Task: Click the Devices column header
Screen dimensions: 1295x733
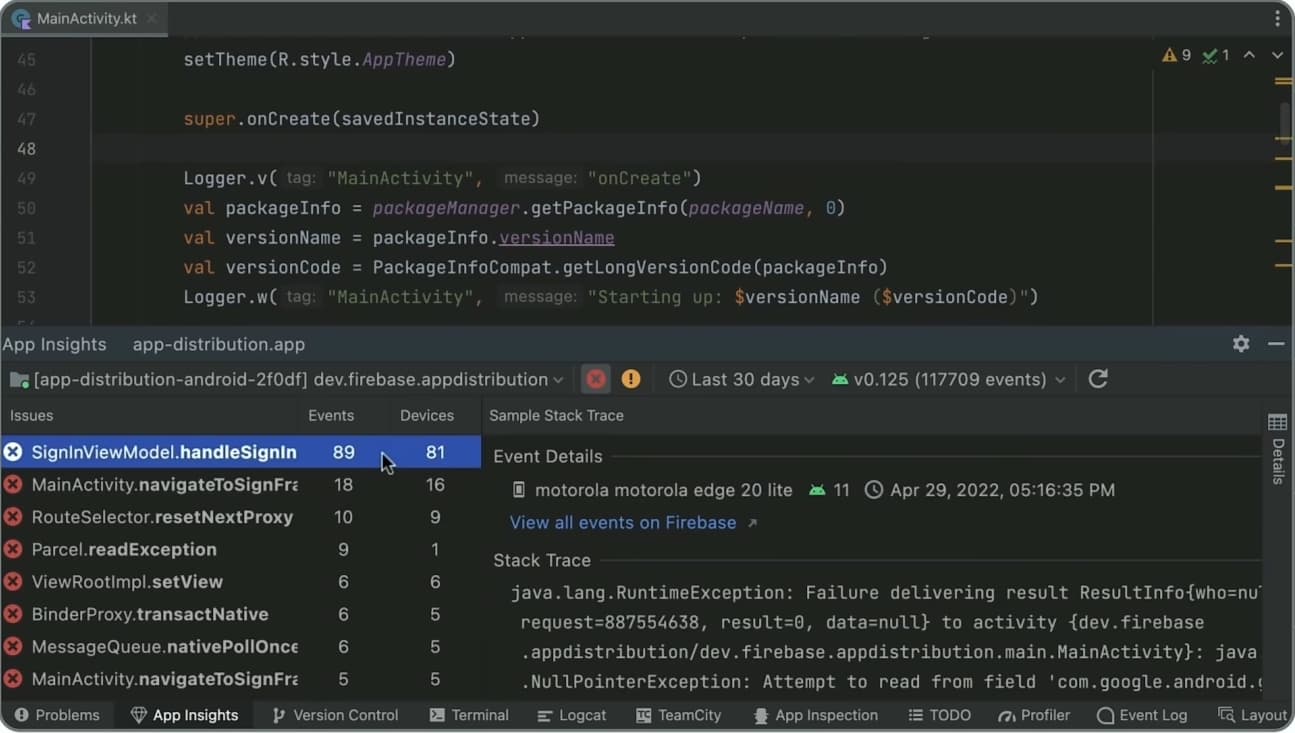Action: click(427, 415)
